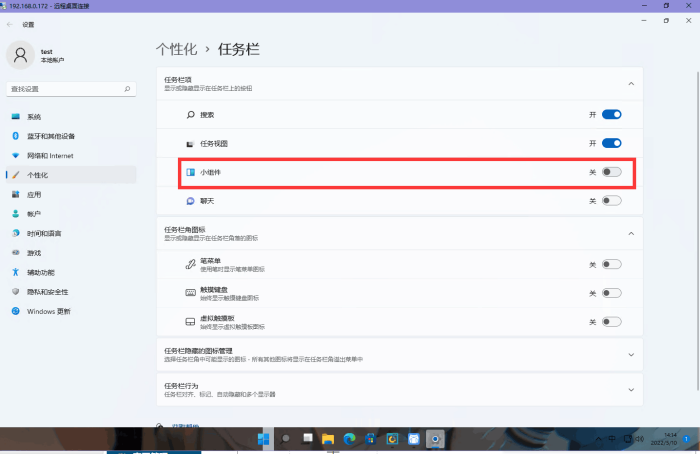
Task: Launch Microsoft Edge from the taskbar
Action: point(349,438)
